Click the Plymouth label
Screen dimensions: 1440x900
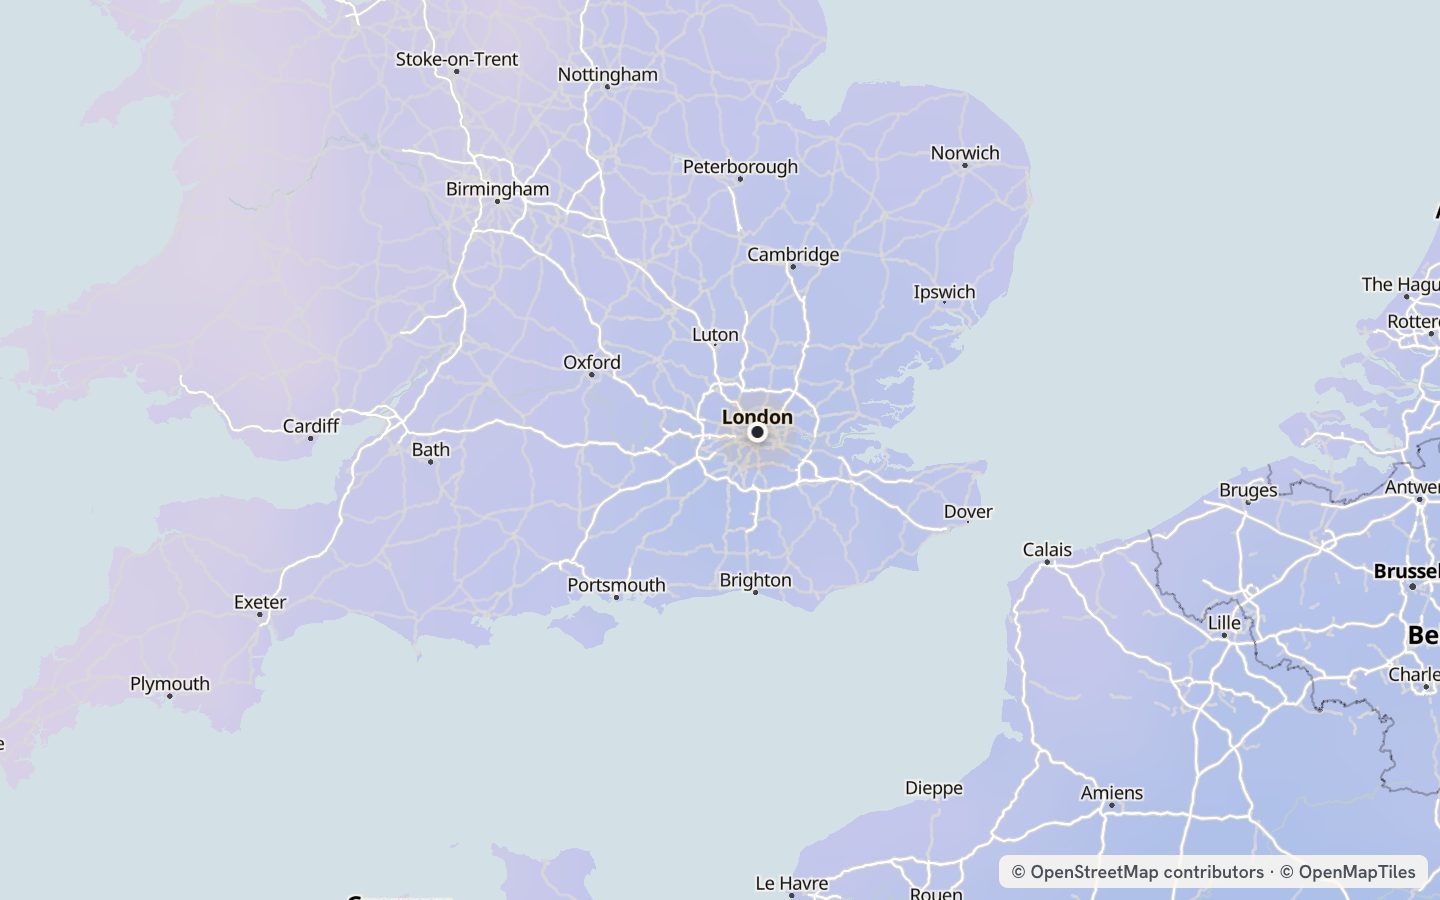170,684
